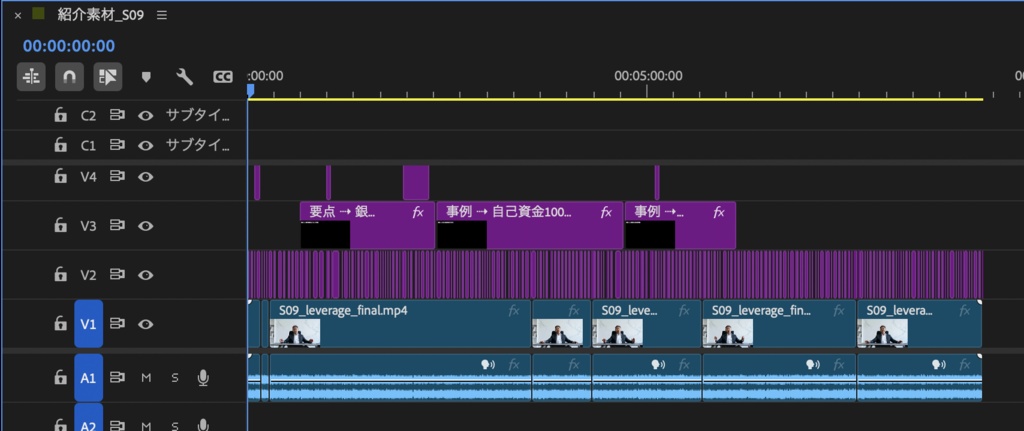Toggle insert sequence as nest button
Viewport: 1024px width, 431px height.
(31, 77)
